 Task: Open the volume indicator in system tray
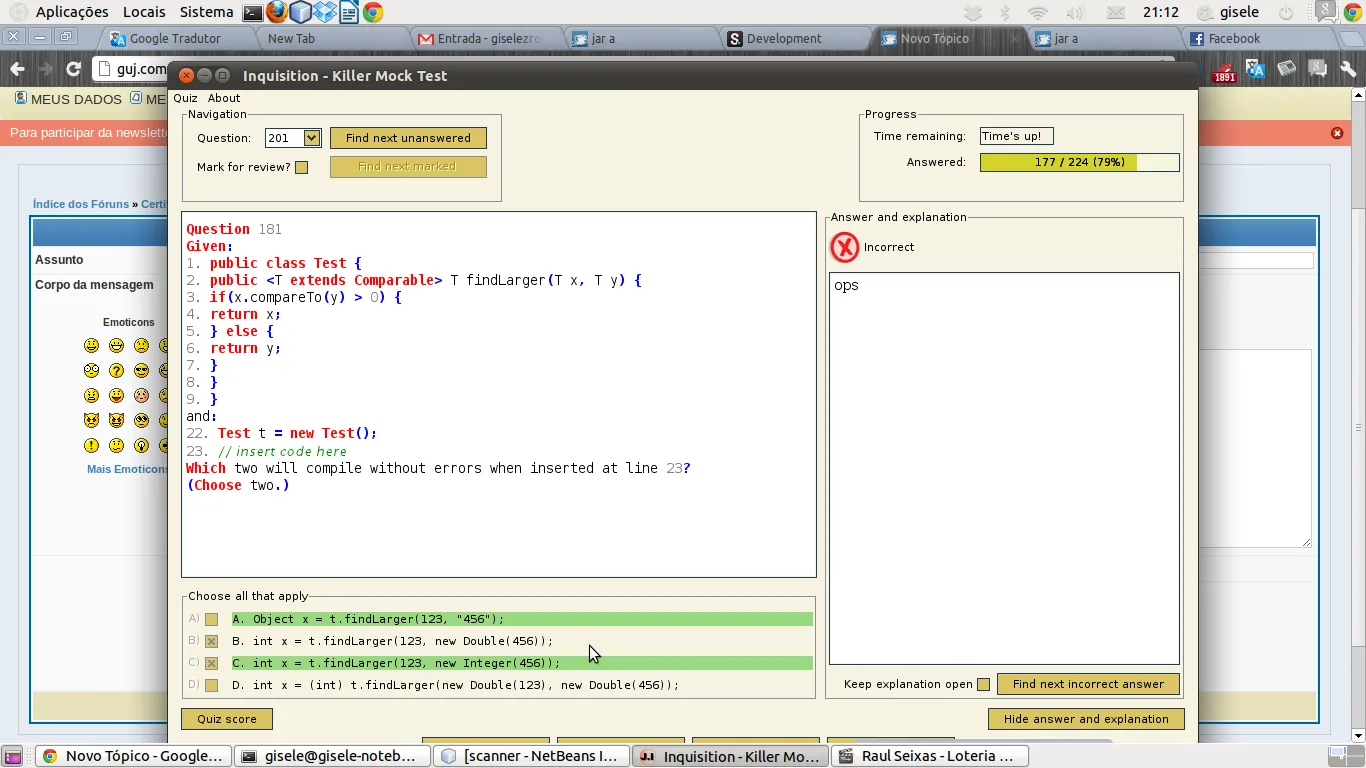(x=1075, y=13)
